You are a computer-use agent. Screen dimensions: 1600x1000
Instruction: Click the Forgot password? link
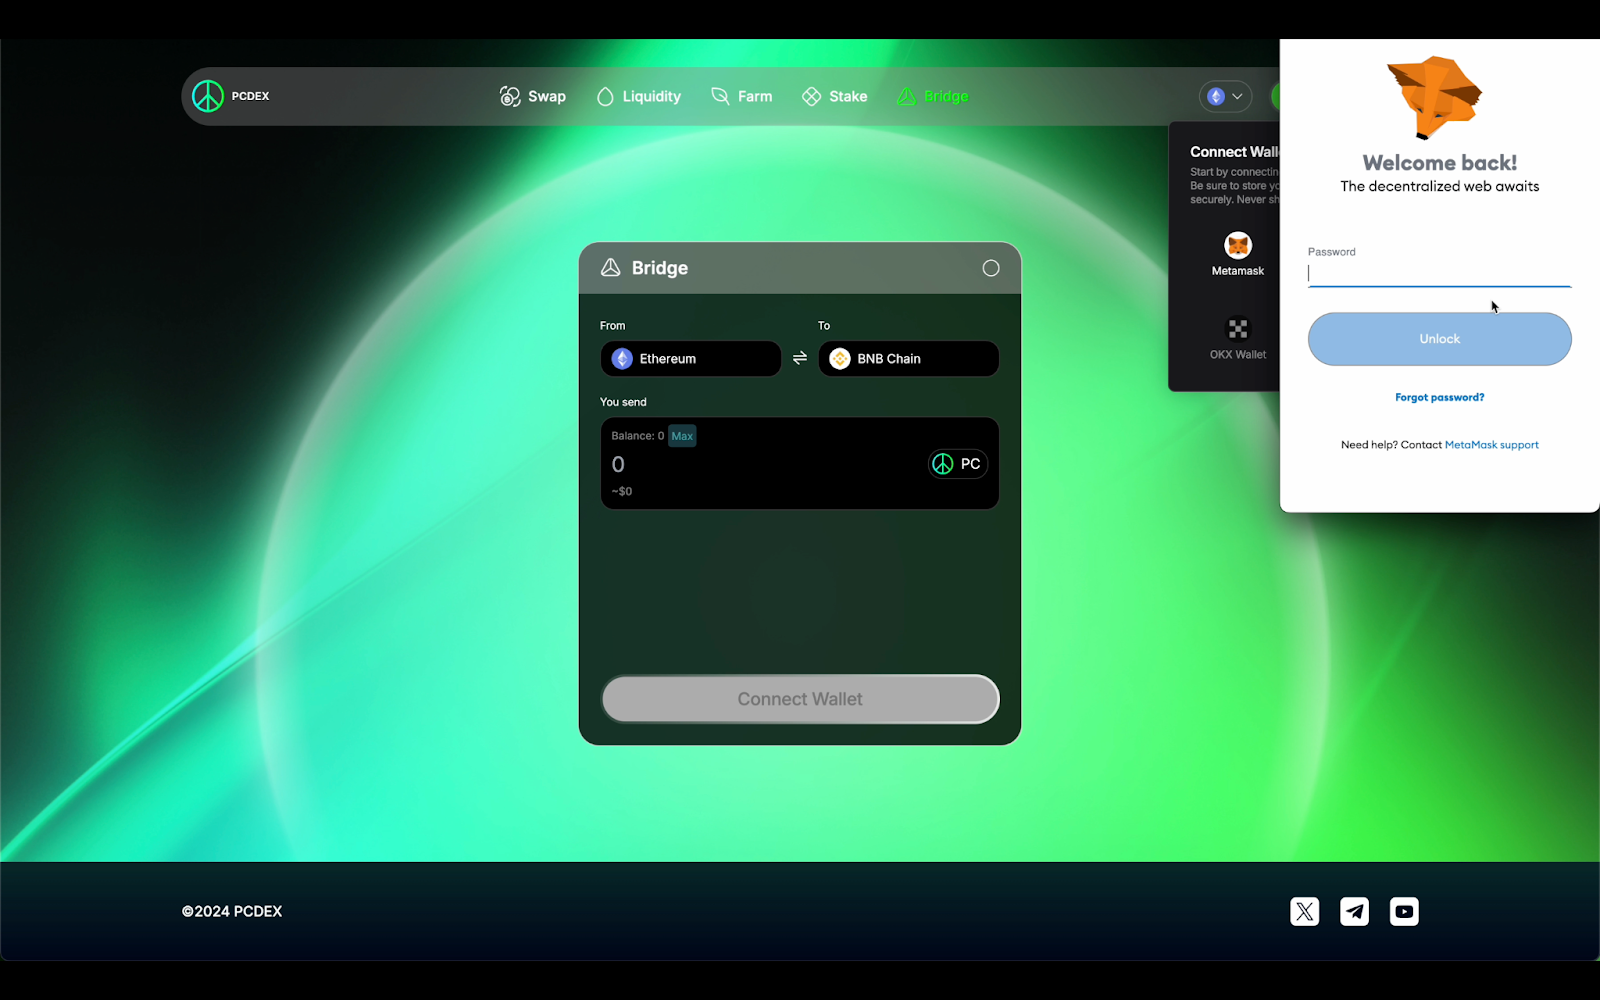coord(1440,397)
